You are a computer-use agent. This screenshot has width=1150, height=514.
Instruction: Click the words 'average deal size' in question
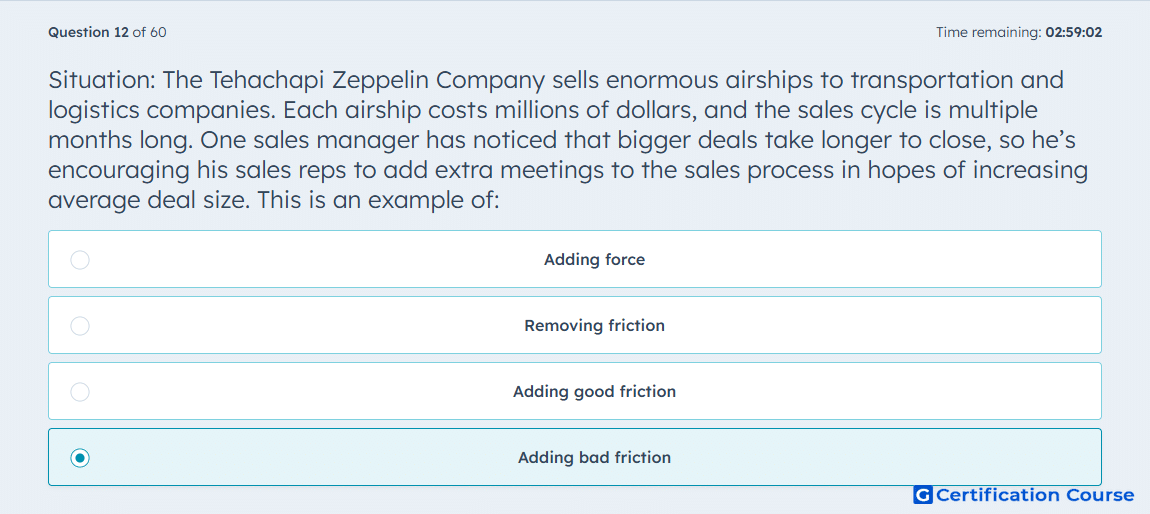[x=150, y=200]
